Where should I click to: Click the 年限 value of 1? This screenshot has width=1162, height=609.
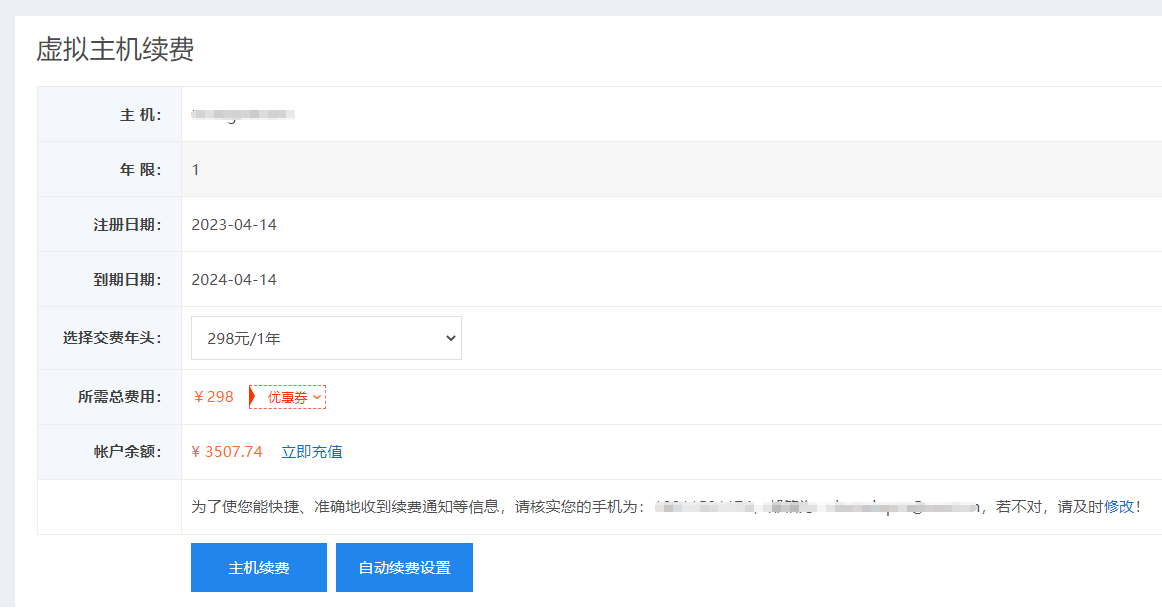(196, 170)
